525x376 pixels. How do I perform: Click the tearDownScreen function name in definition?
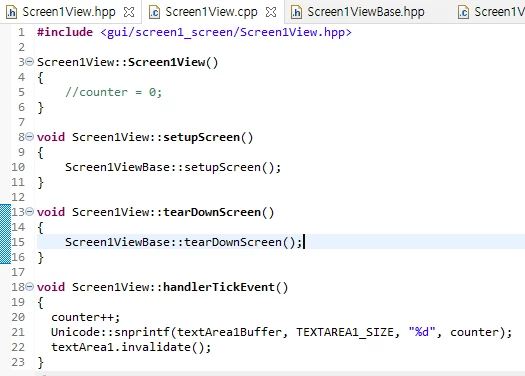pos(212,212)
